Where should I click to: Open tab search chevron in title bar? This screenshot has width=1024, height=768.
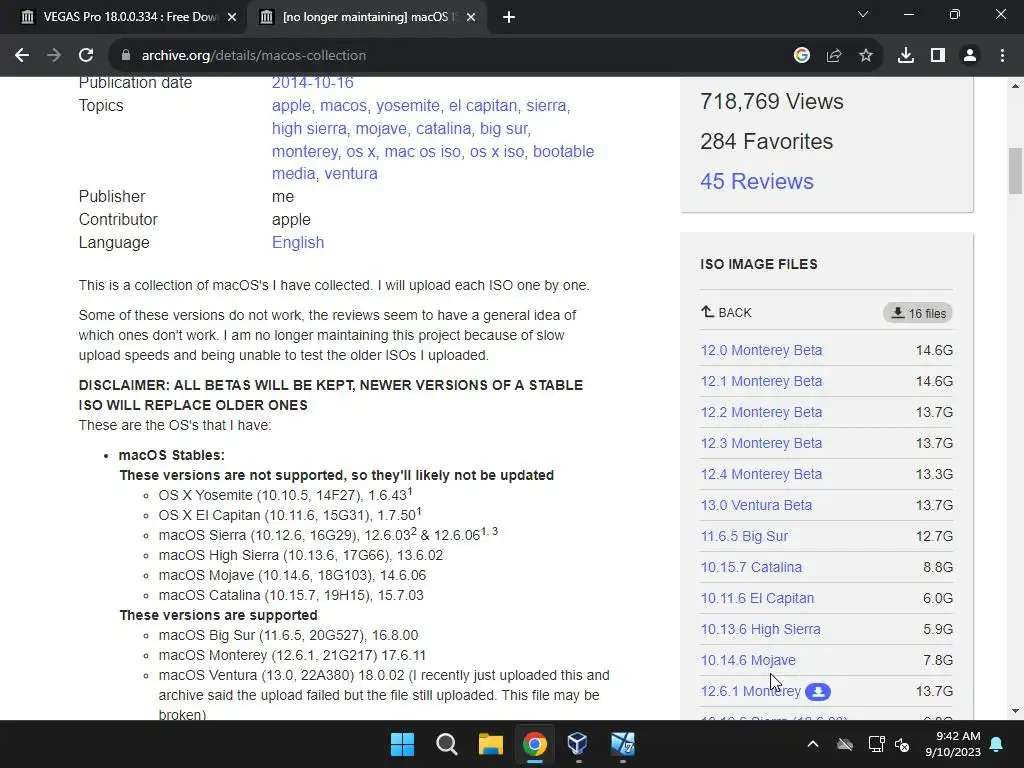click(x=863, y=14)
